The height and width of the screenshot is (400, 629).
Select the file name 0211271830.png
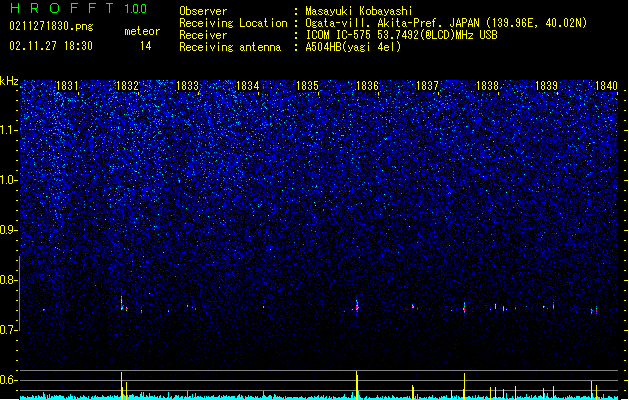click(51, 26)
